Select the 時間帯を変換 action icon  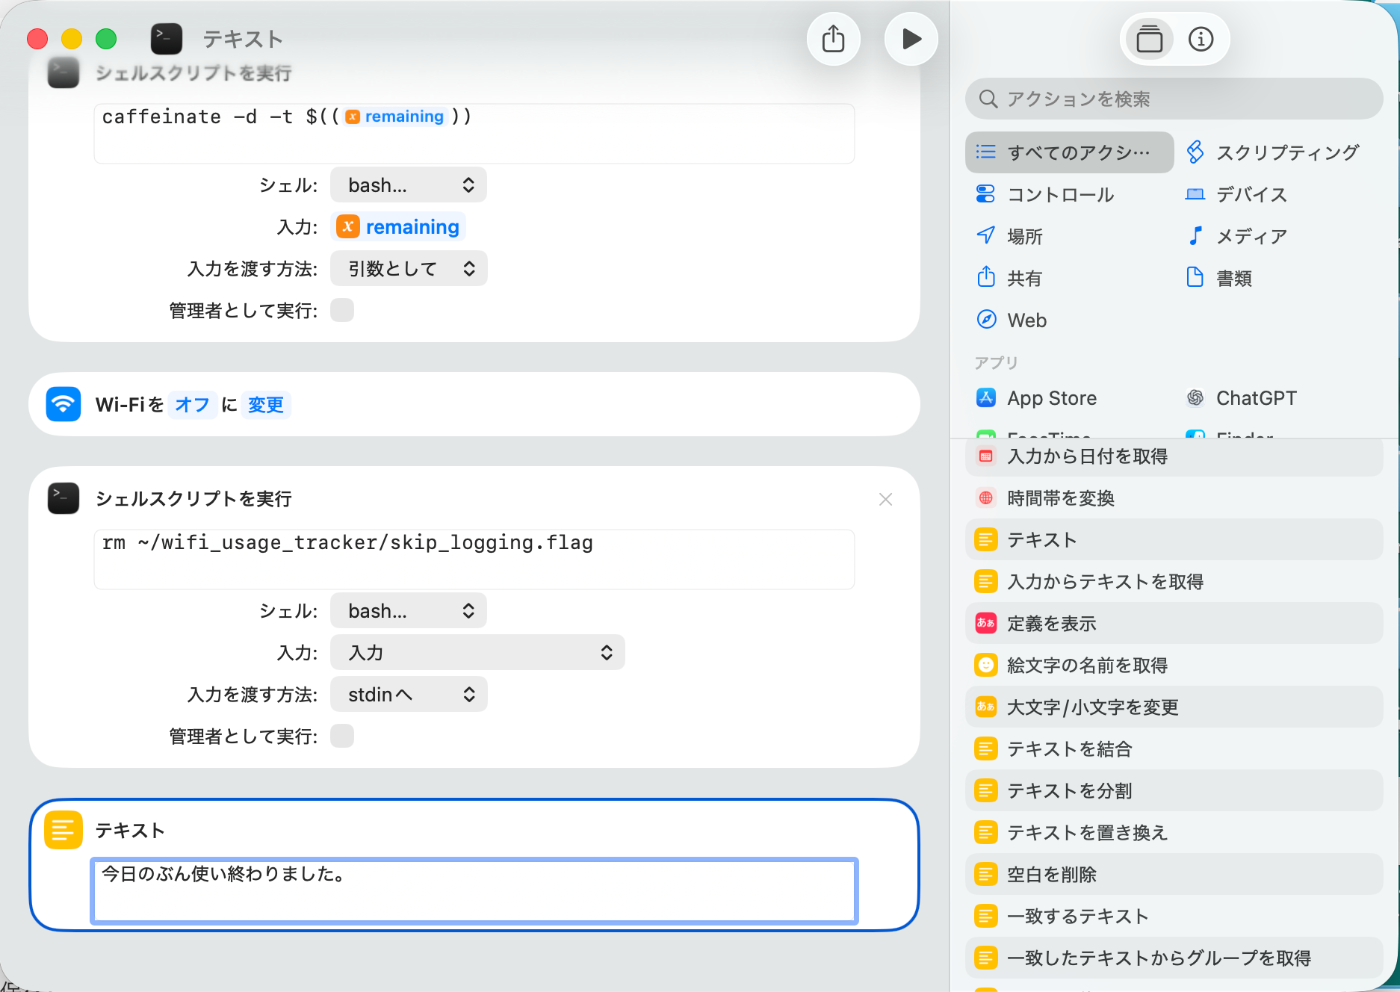pyautogui.click(x=986, y=498)
